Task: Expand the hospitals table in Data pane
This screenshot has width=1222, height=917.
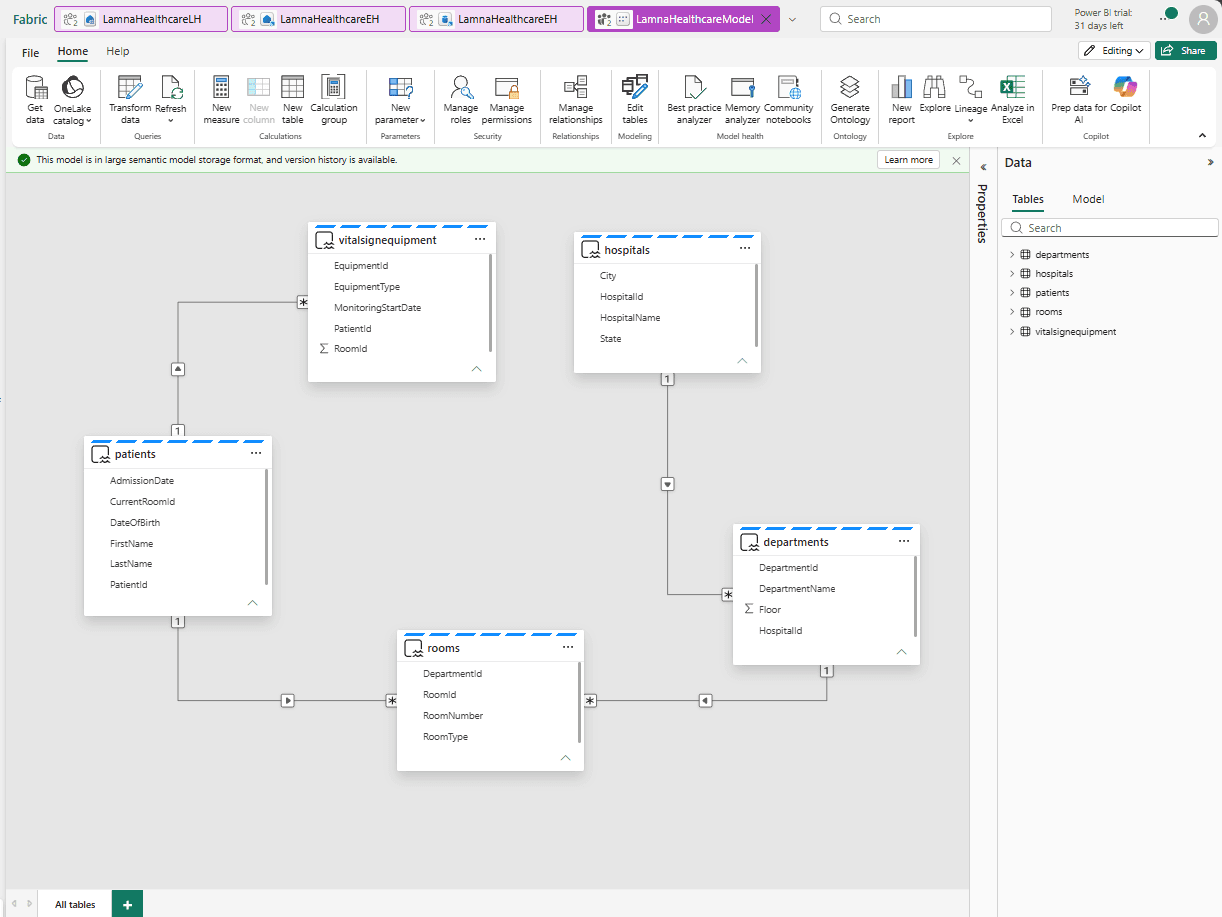Action: 1012,274
